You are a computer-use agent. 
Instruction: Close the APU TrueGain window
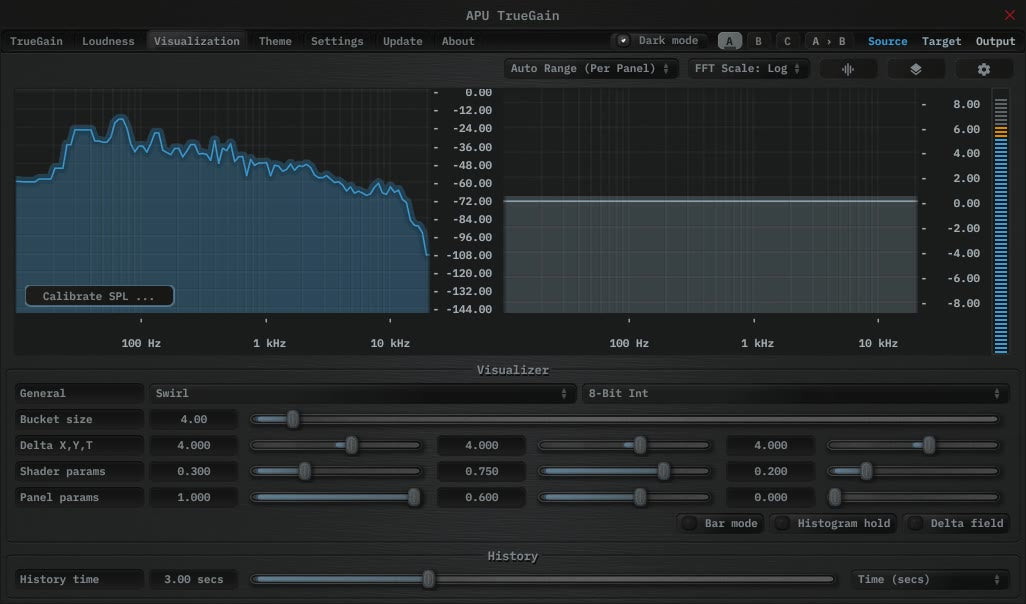coord(1010,14)
